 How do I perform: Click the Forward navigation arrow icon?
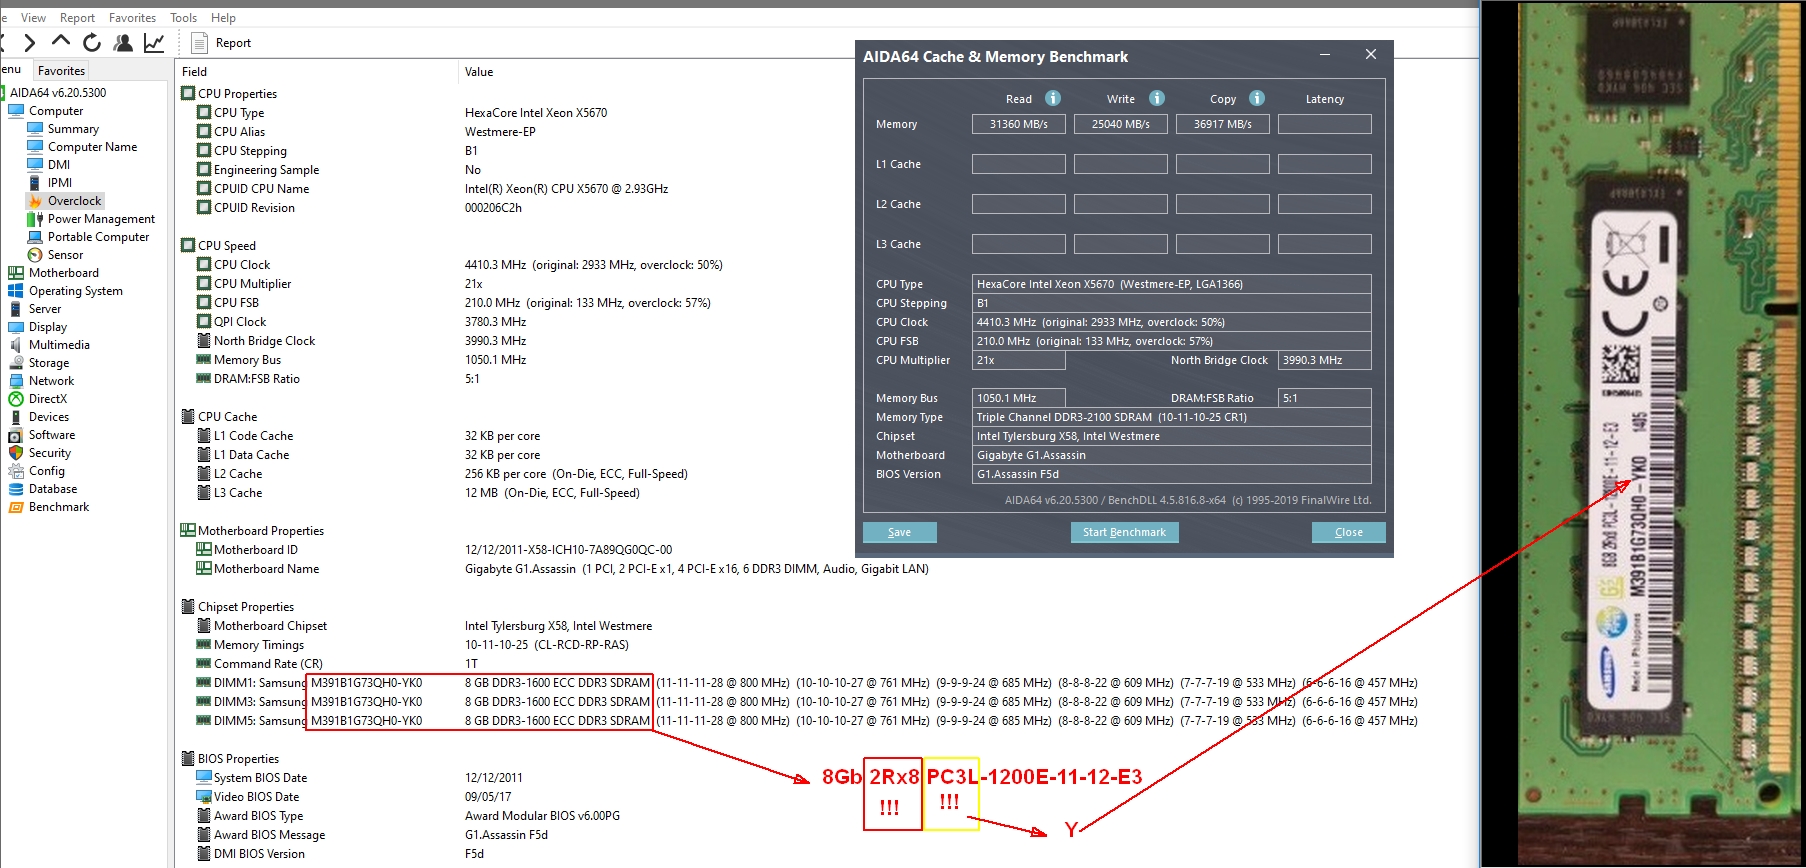tap(30, 42)
